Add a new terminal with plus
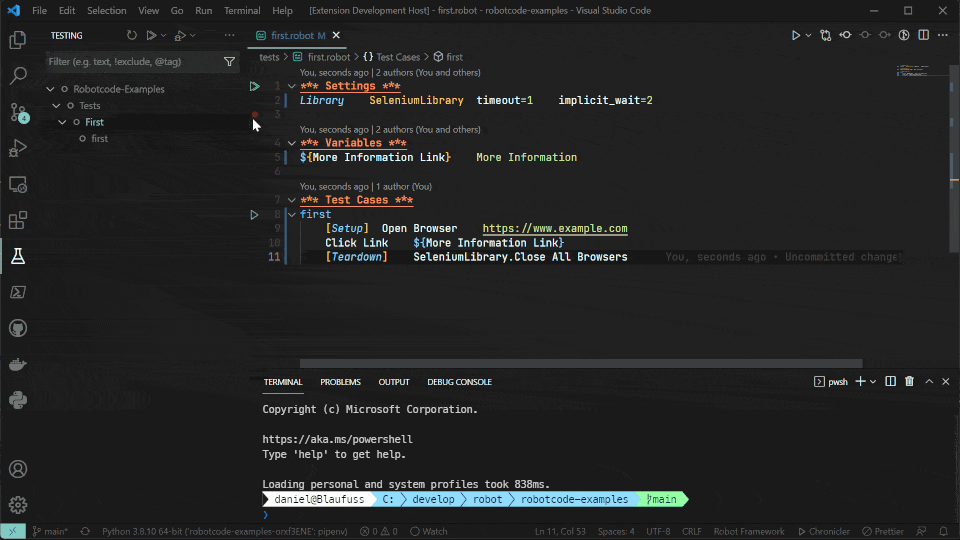 860,381
